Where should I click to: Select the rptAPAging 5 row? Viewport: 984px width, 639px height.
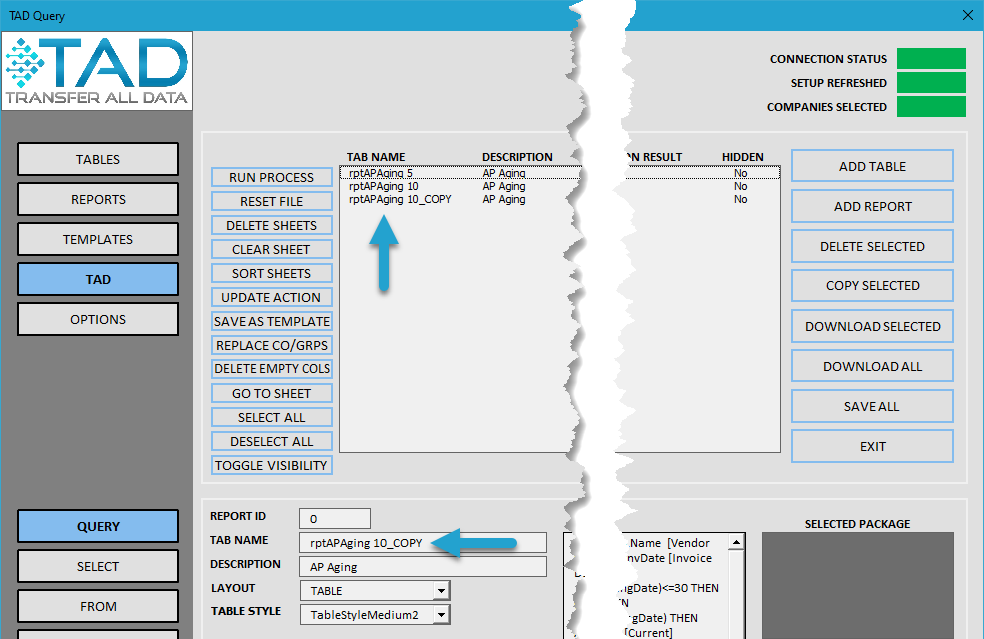pos(560,173)
